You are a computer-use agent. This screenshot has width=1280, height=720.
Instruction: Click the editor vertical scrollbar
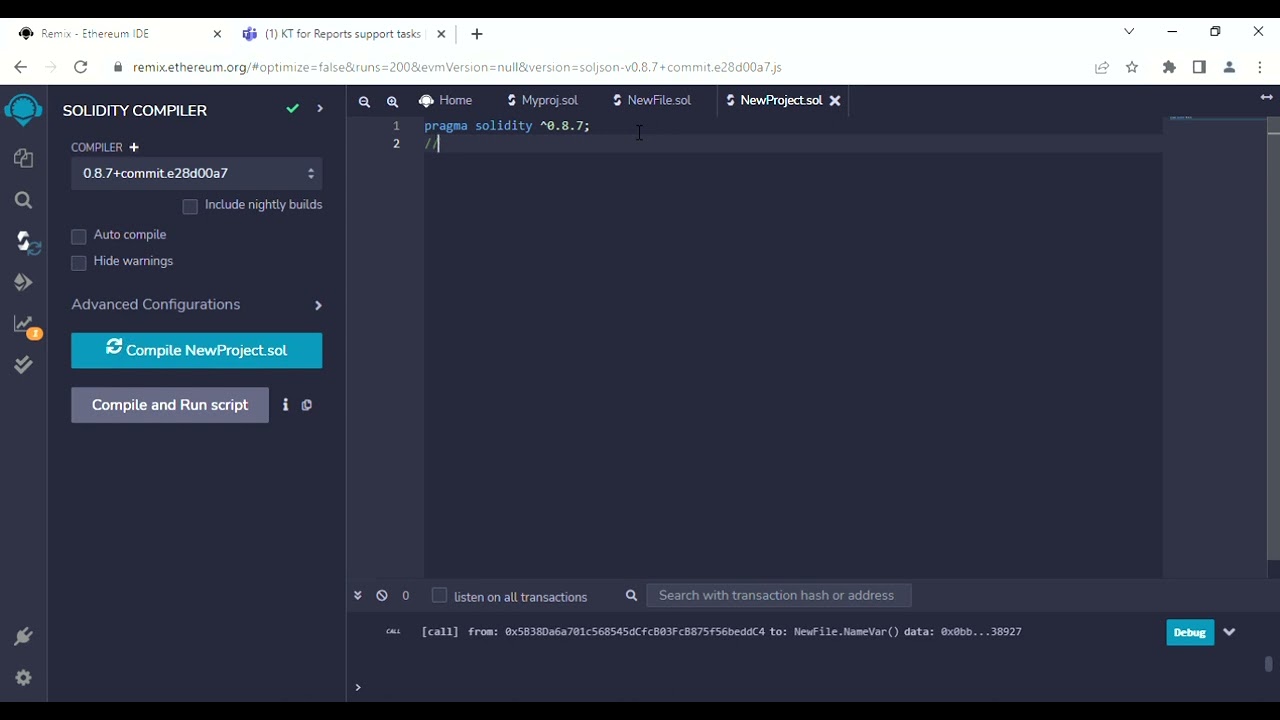[x=1273, y=340]
